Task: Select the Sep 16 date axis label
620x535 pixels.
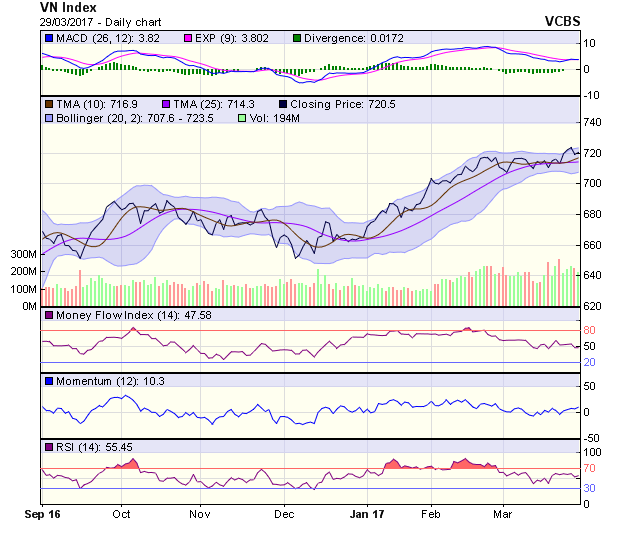Action: coord(42,513)
